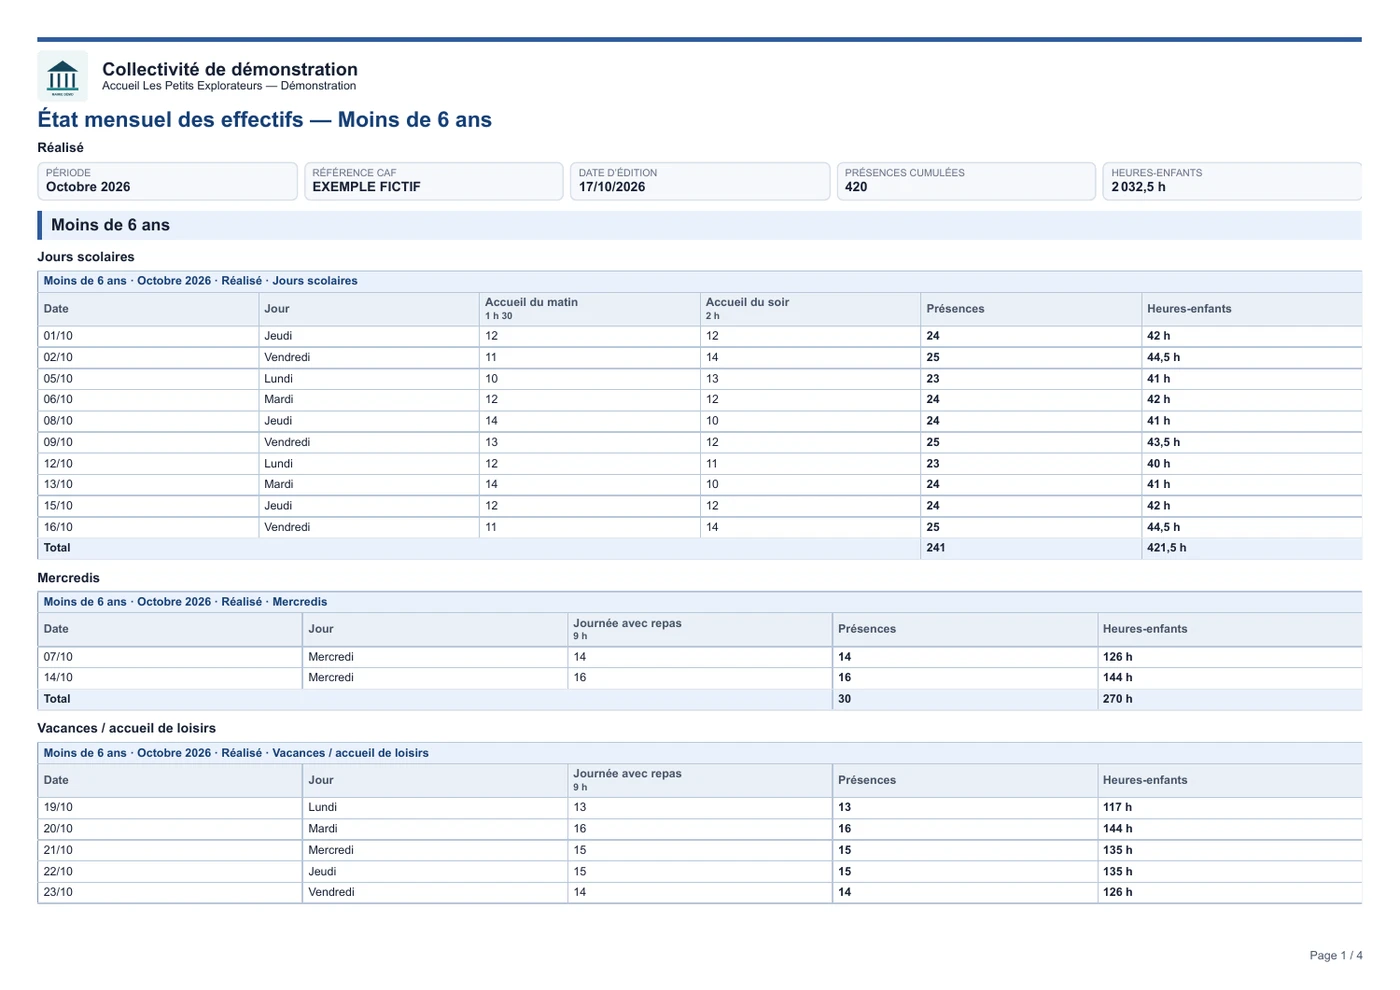Select the edition date '17/10/2026'
This screenshot has width=1400, height=990.
[612, 187]
